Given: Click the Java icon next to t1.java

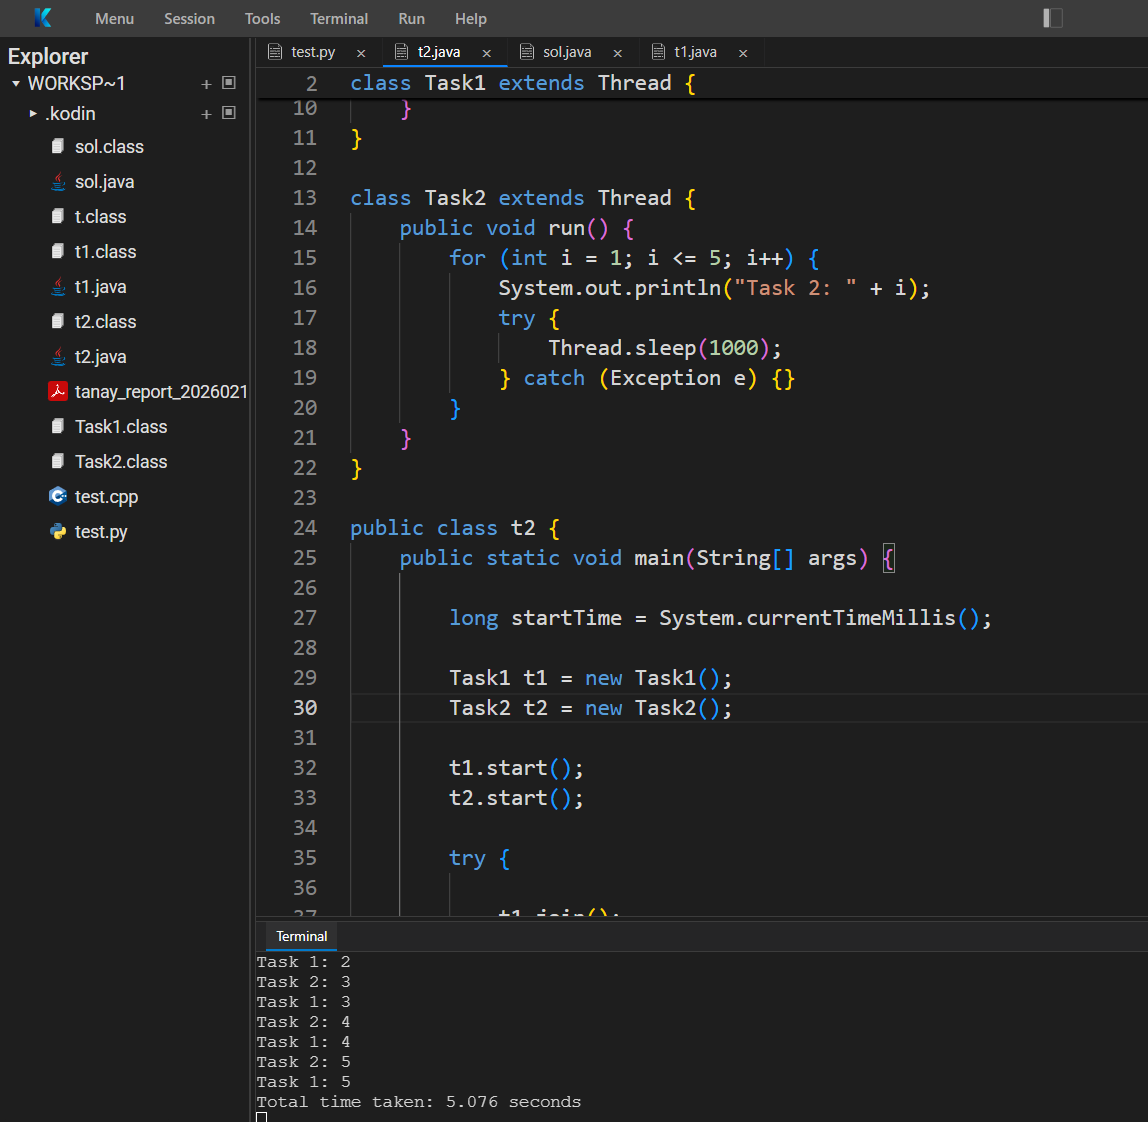Looking at the screenshot, I should point(58,286).
